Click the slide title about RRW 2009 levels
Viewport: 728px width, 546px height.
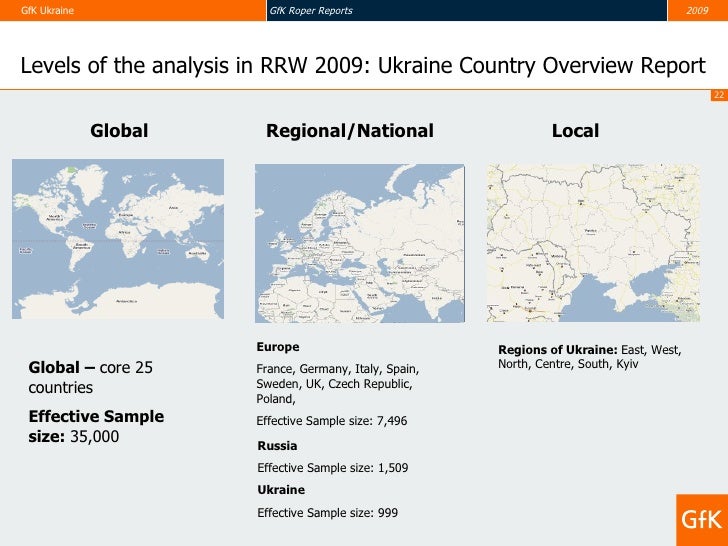click(x=363, y=65)
